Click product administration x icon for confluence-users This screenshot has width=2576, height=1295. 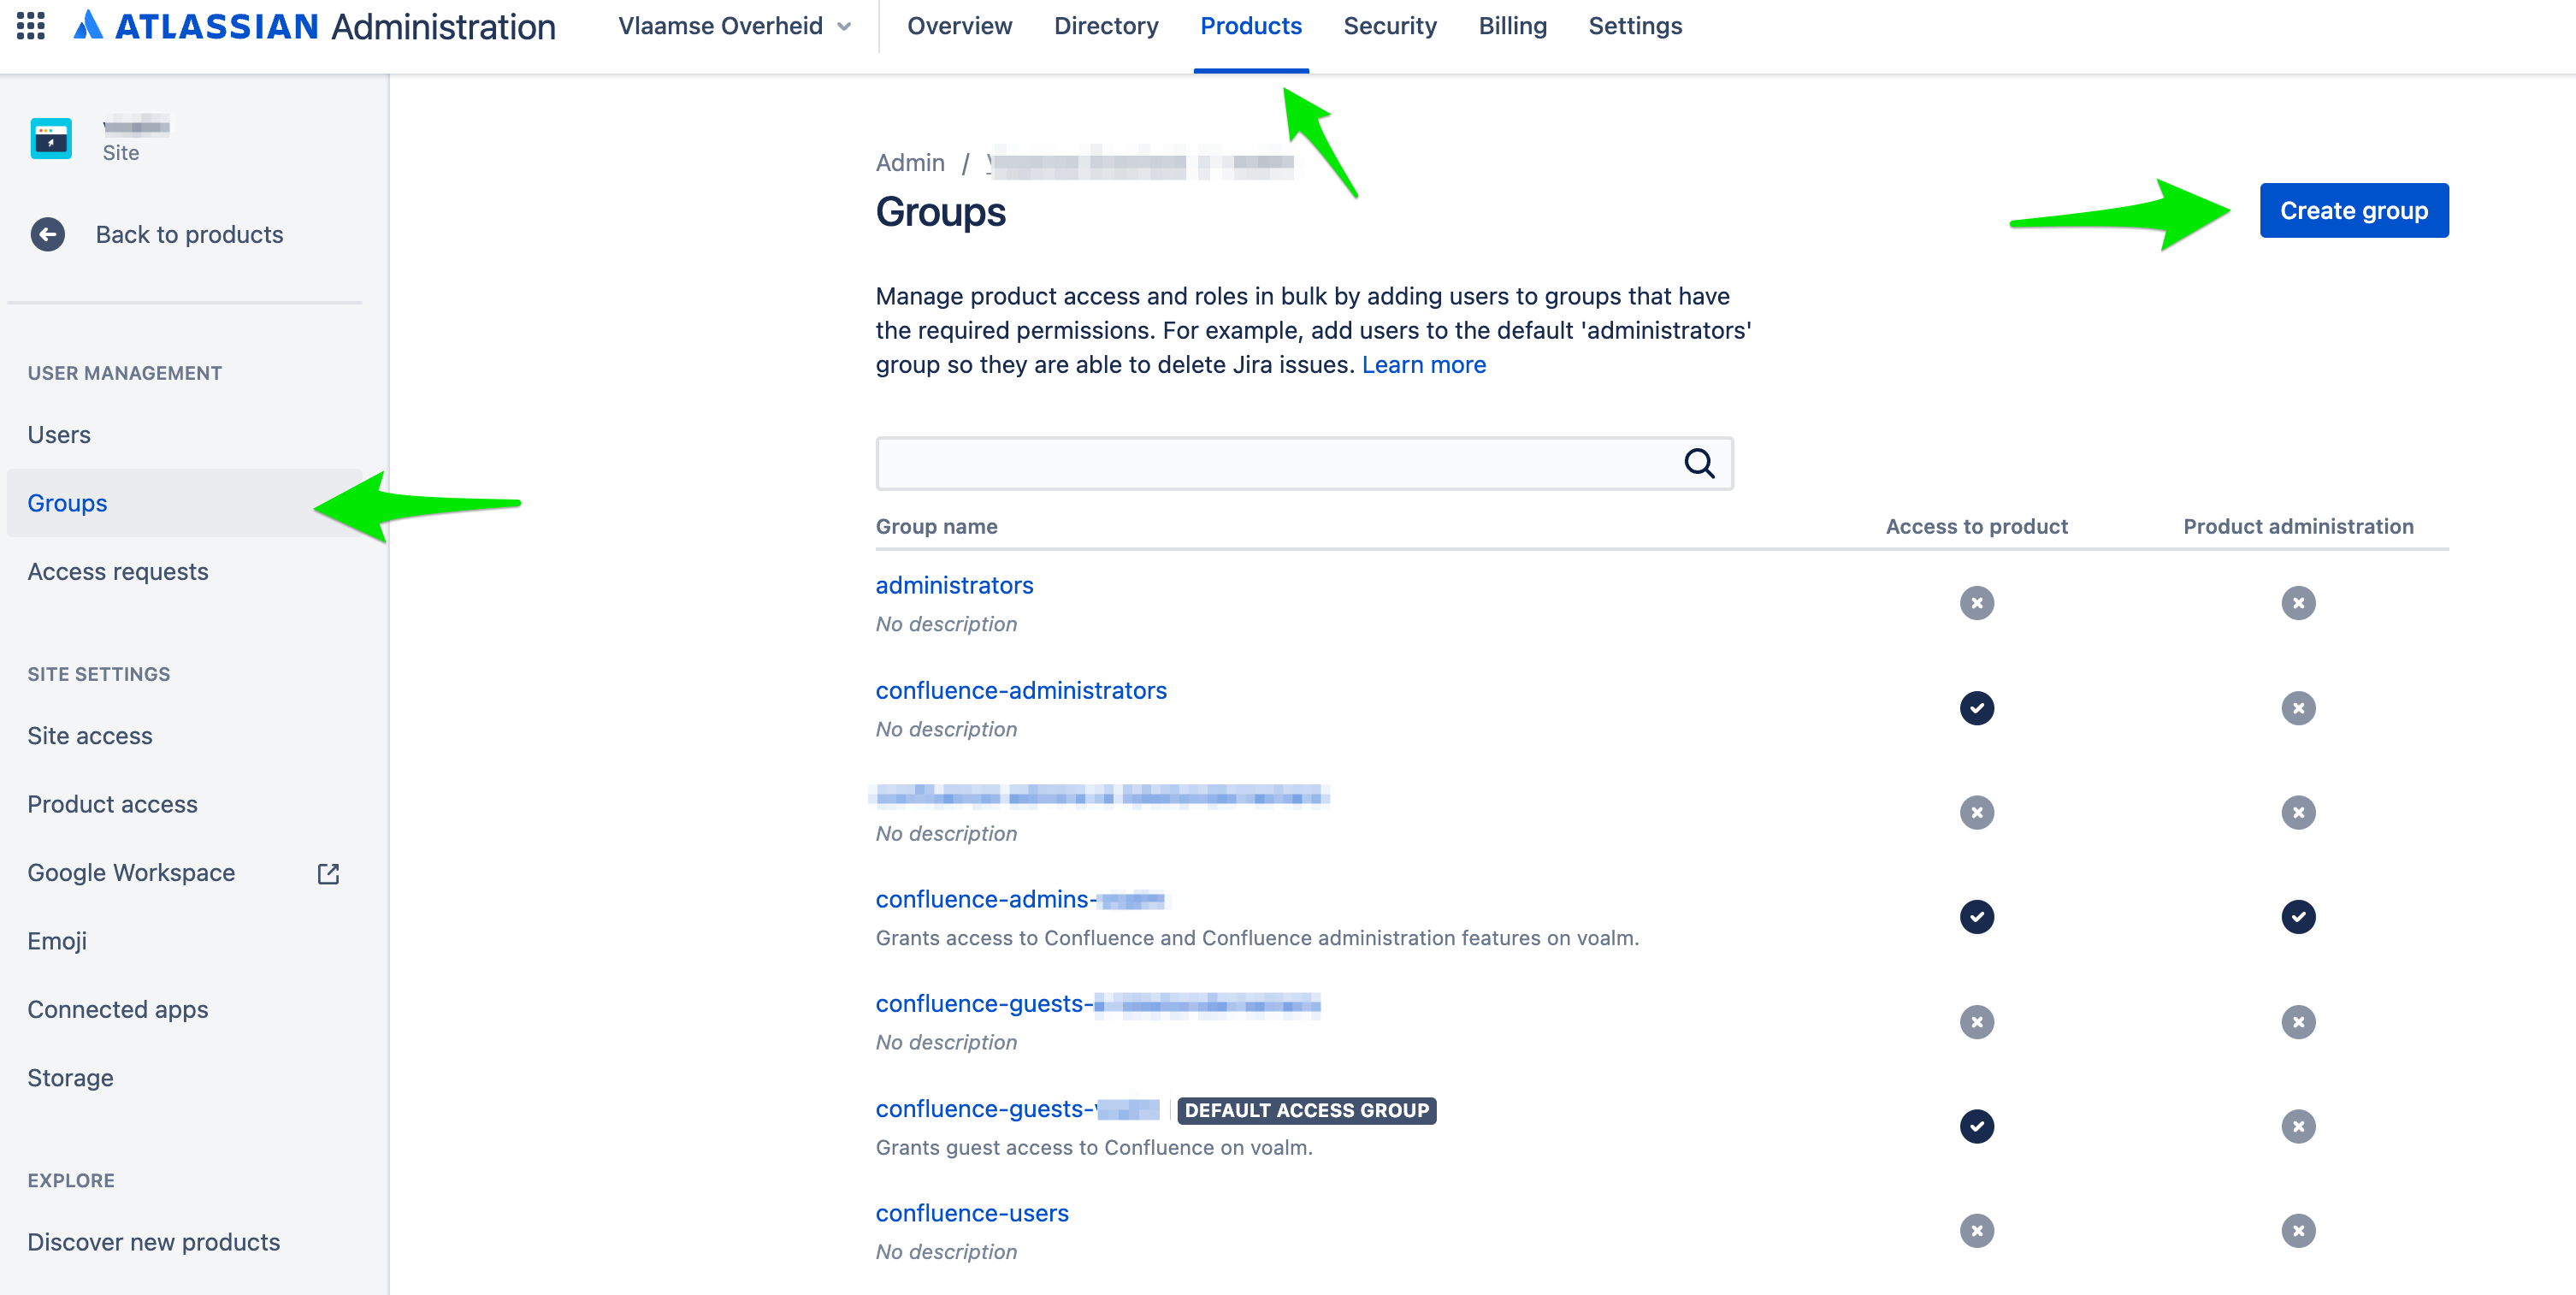[2297, 1230]
